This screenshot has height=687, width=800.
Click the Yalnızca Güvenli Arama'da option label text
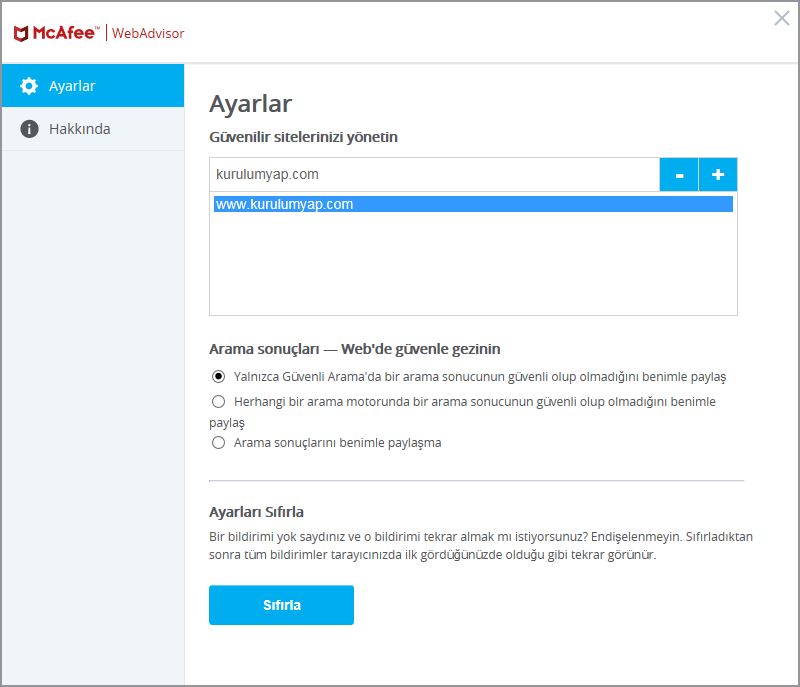point(480,376)
